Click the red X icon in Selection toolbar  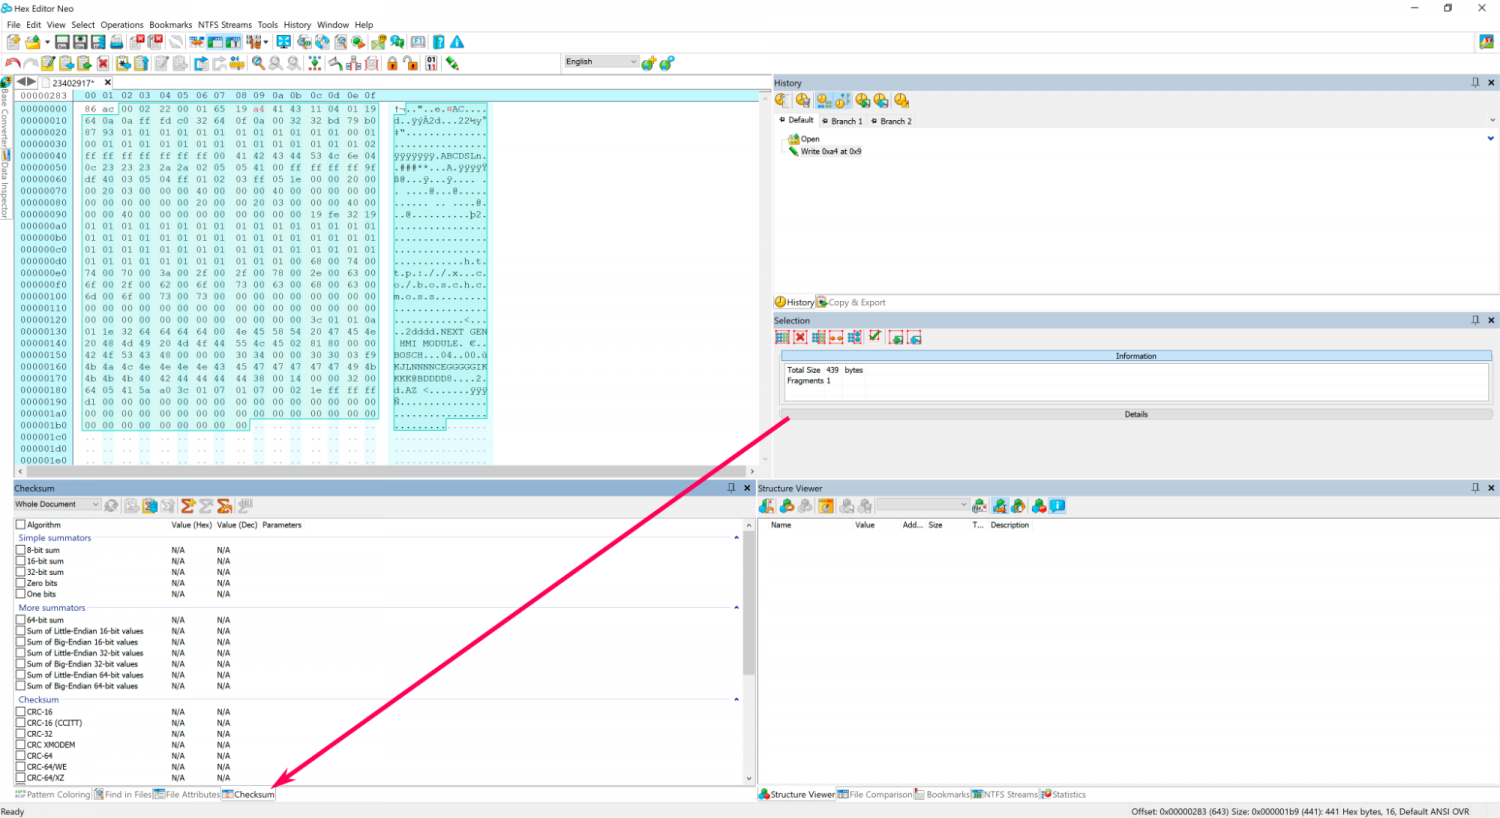pos(800,337)
